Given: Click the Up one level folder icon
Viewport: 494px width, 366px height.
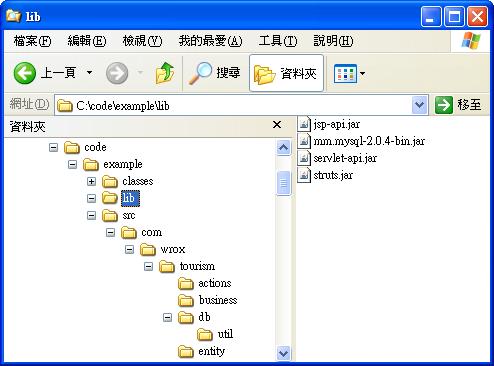Looking at the screenshot, I should 165,73.
